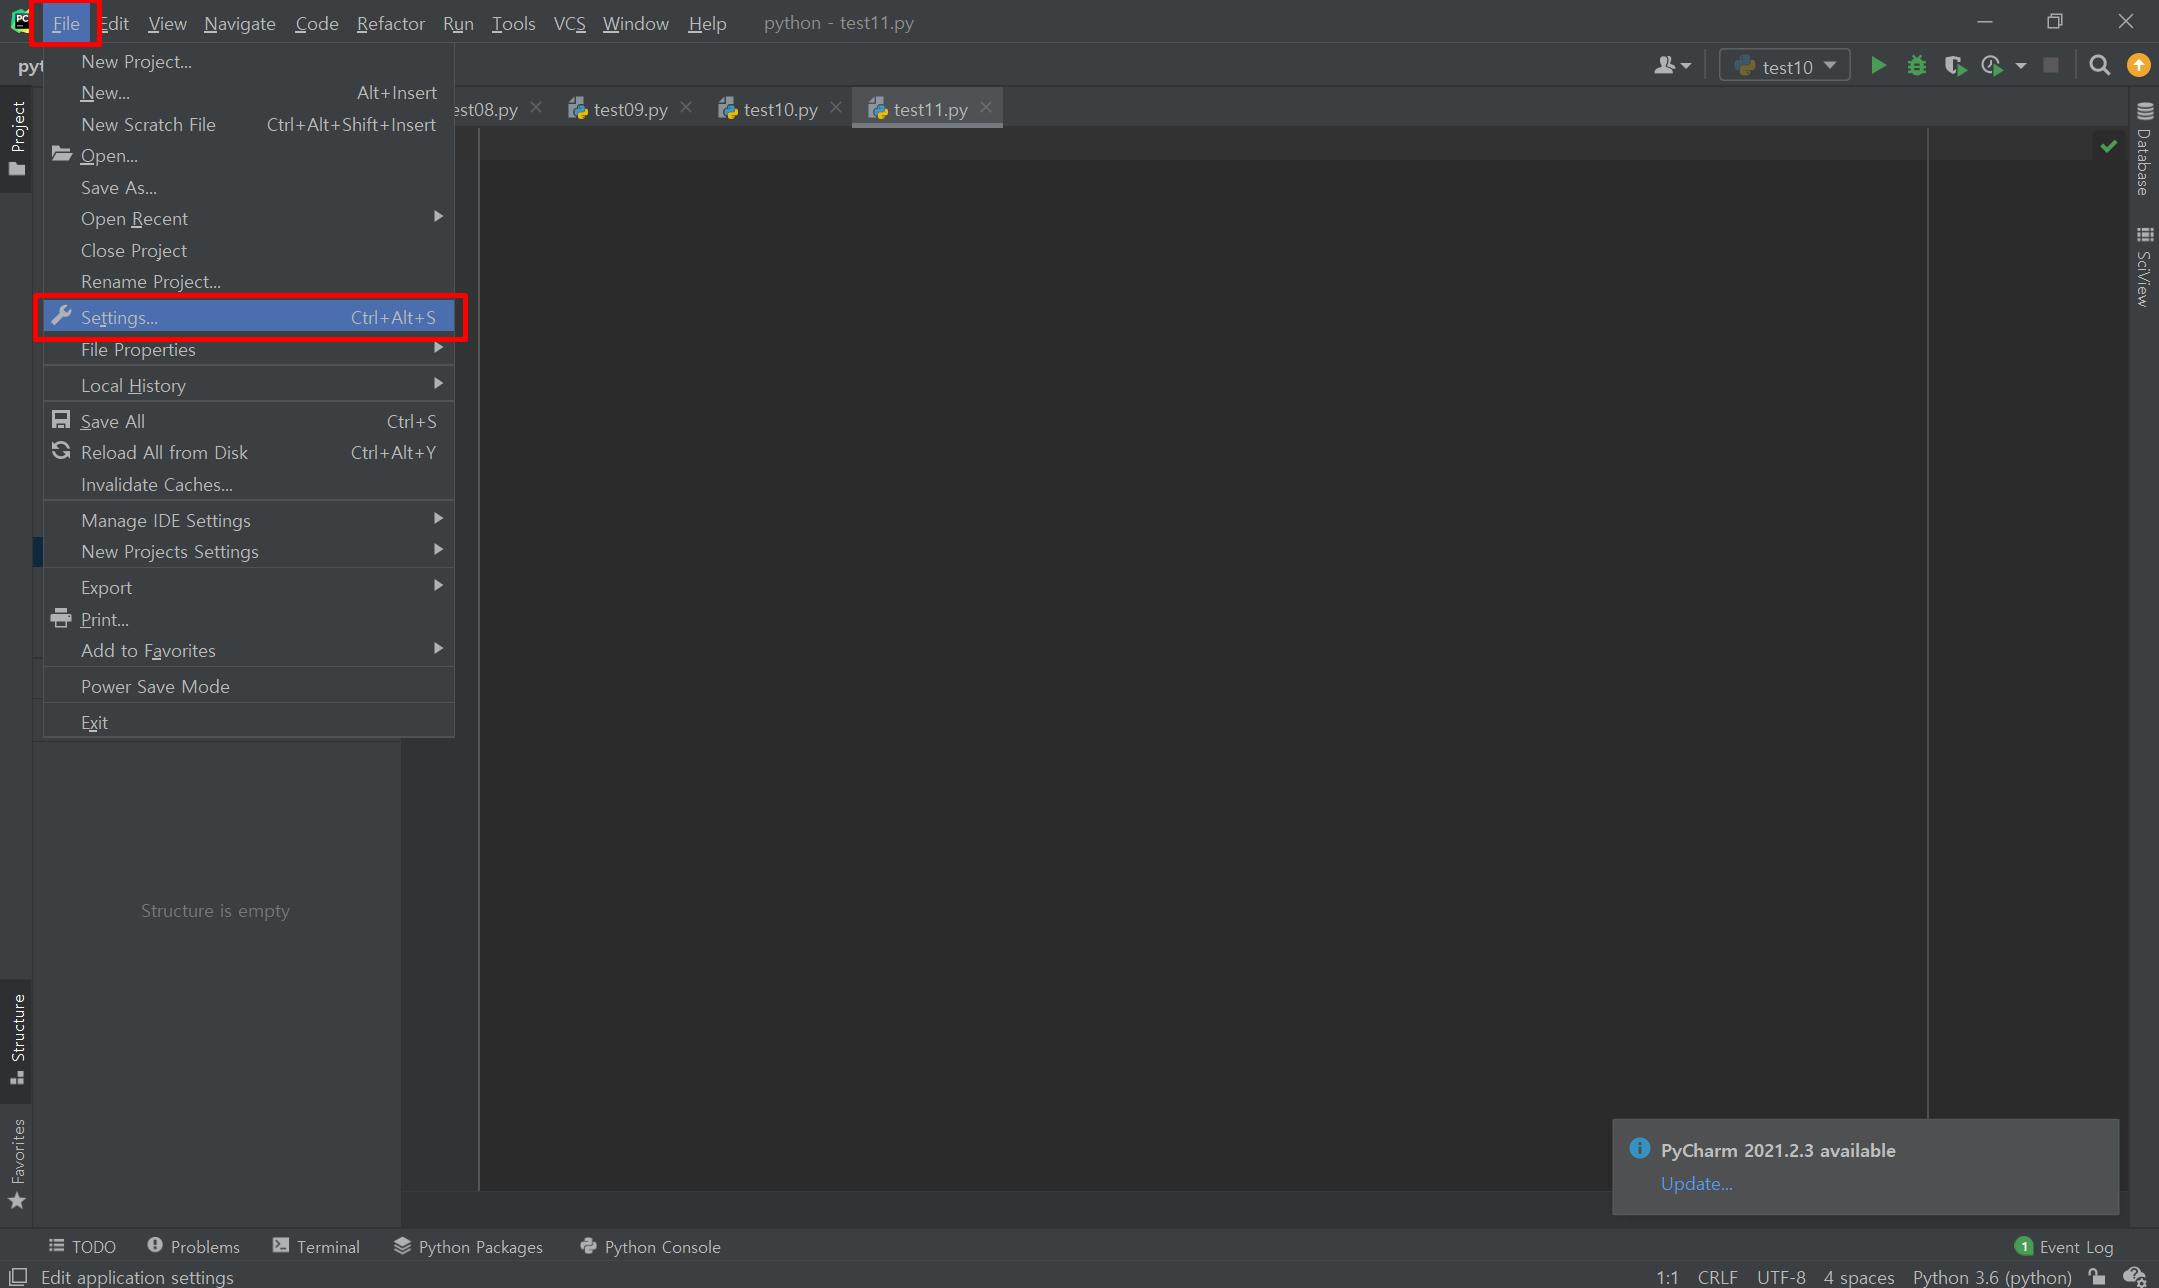Toggle tool window bars icon bottom-left

pos(17,1277)
